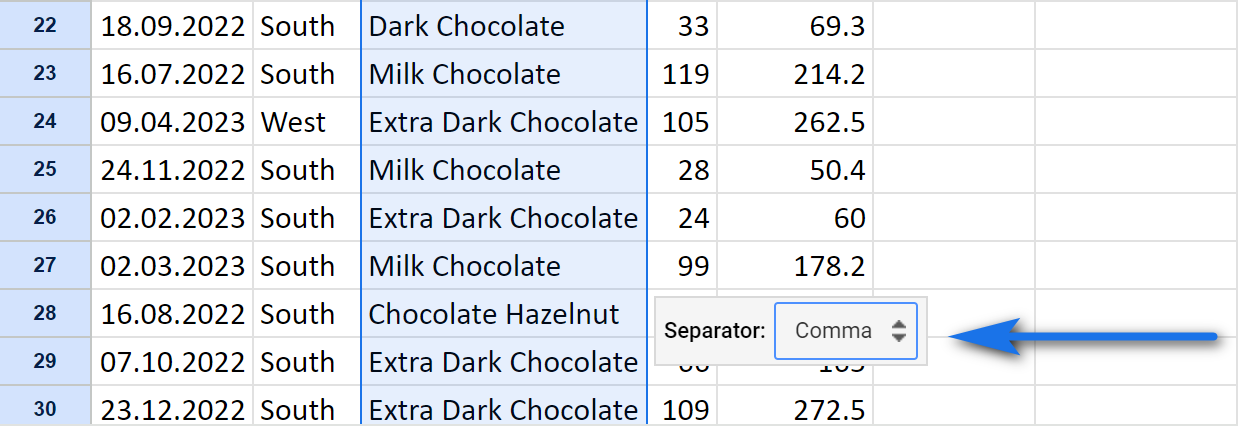The width and height of the screenshot is (1238, 426).
Task: Select row header 23
Action: coord(45,73)
